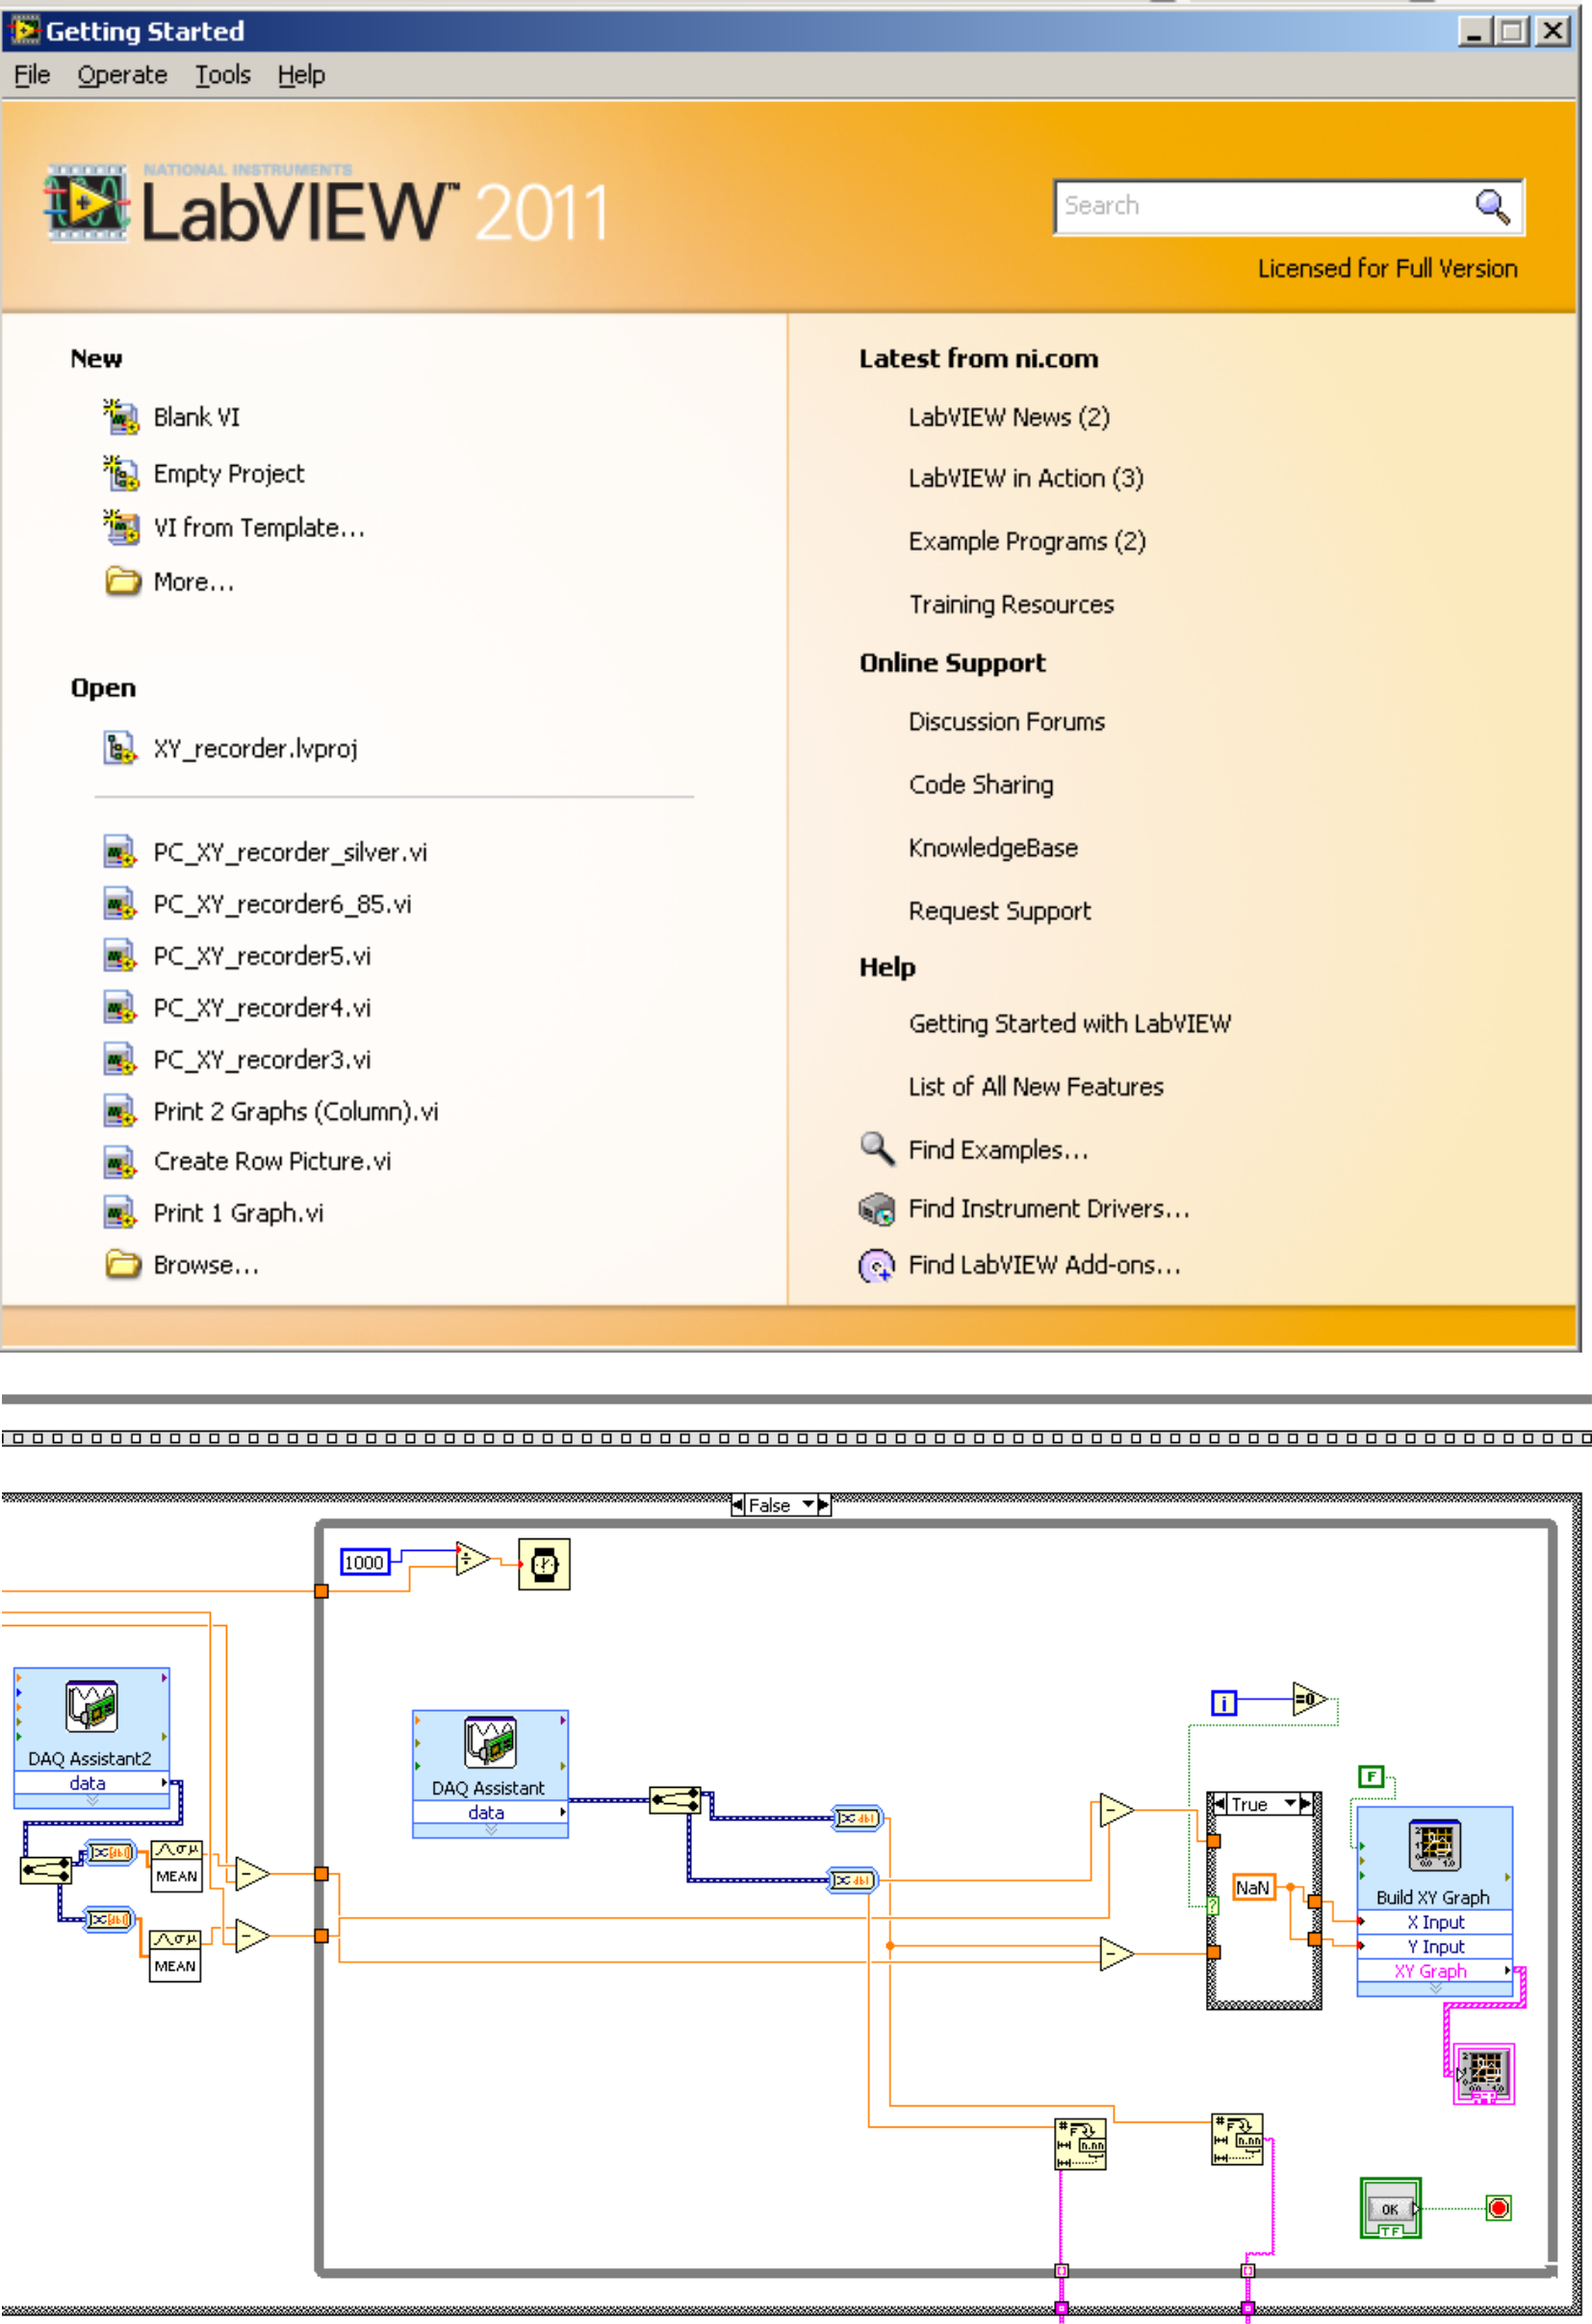Open List of All New Features

click(x=1036, y=1087)
